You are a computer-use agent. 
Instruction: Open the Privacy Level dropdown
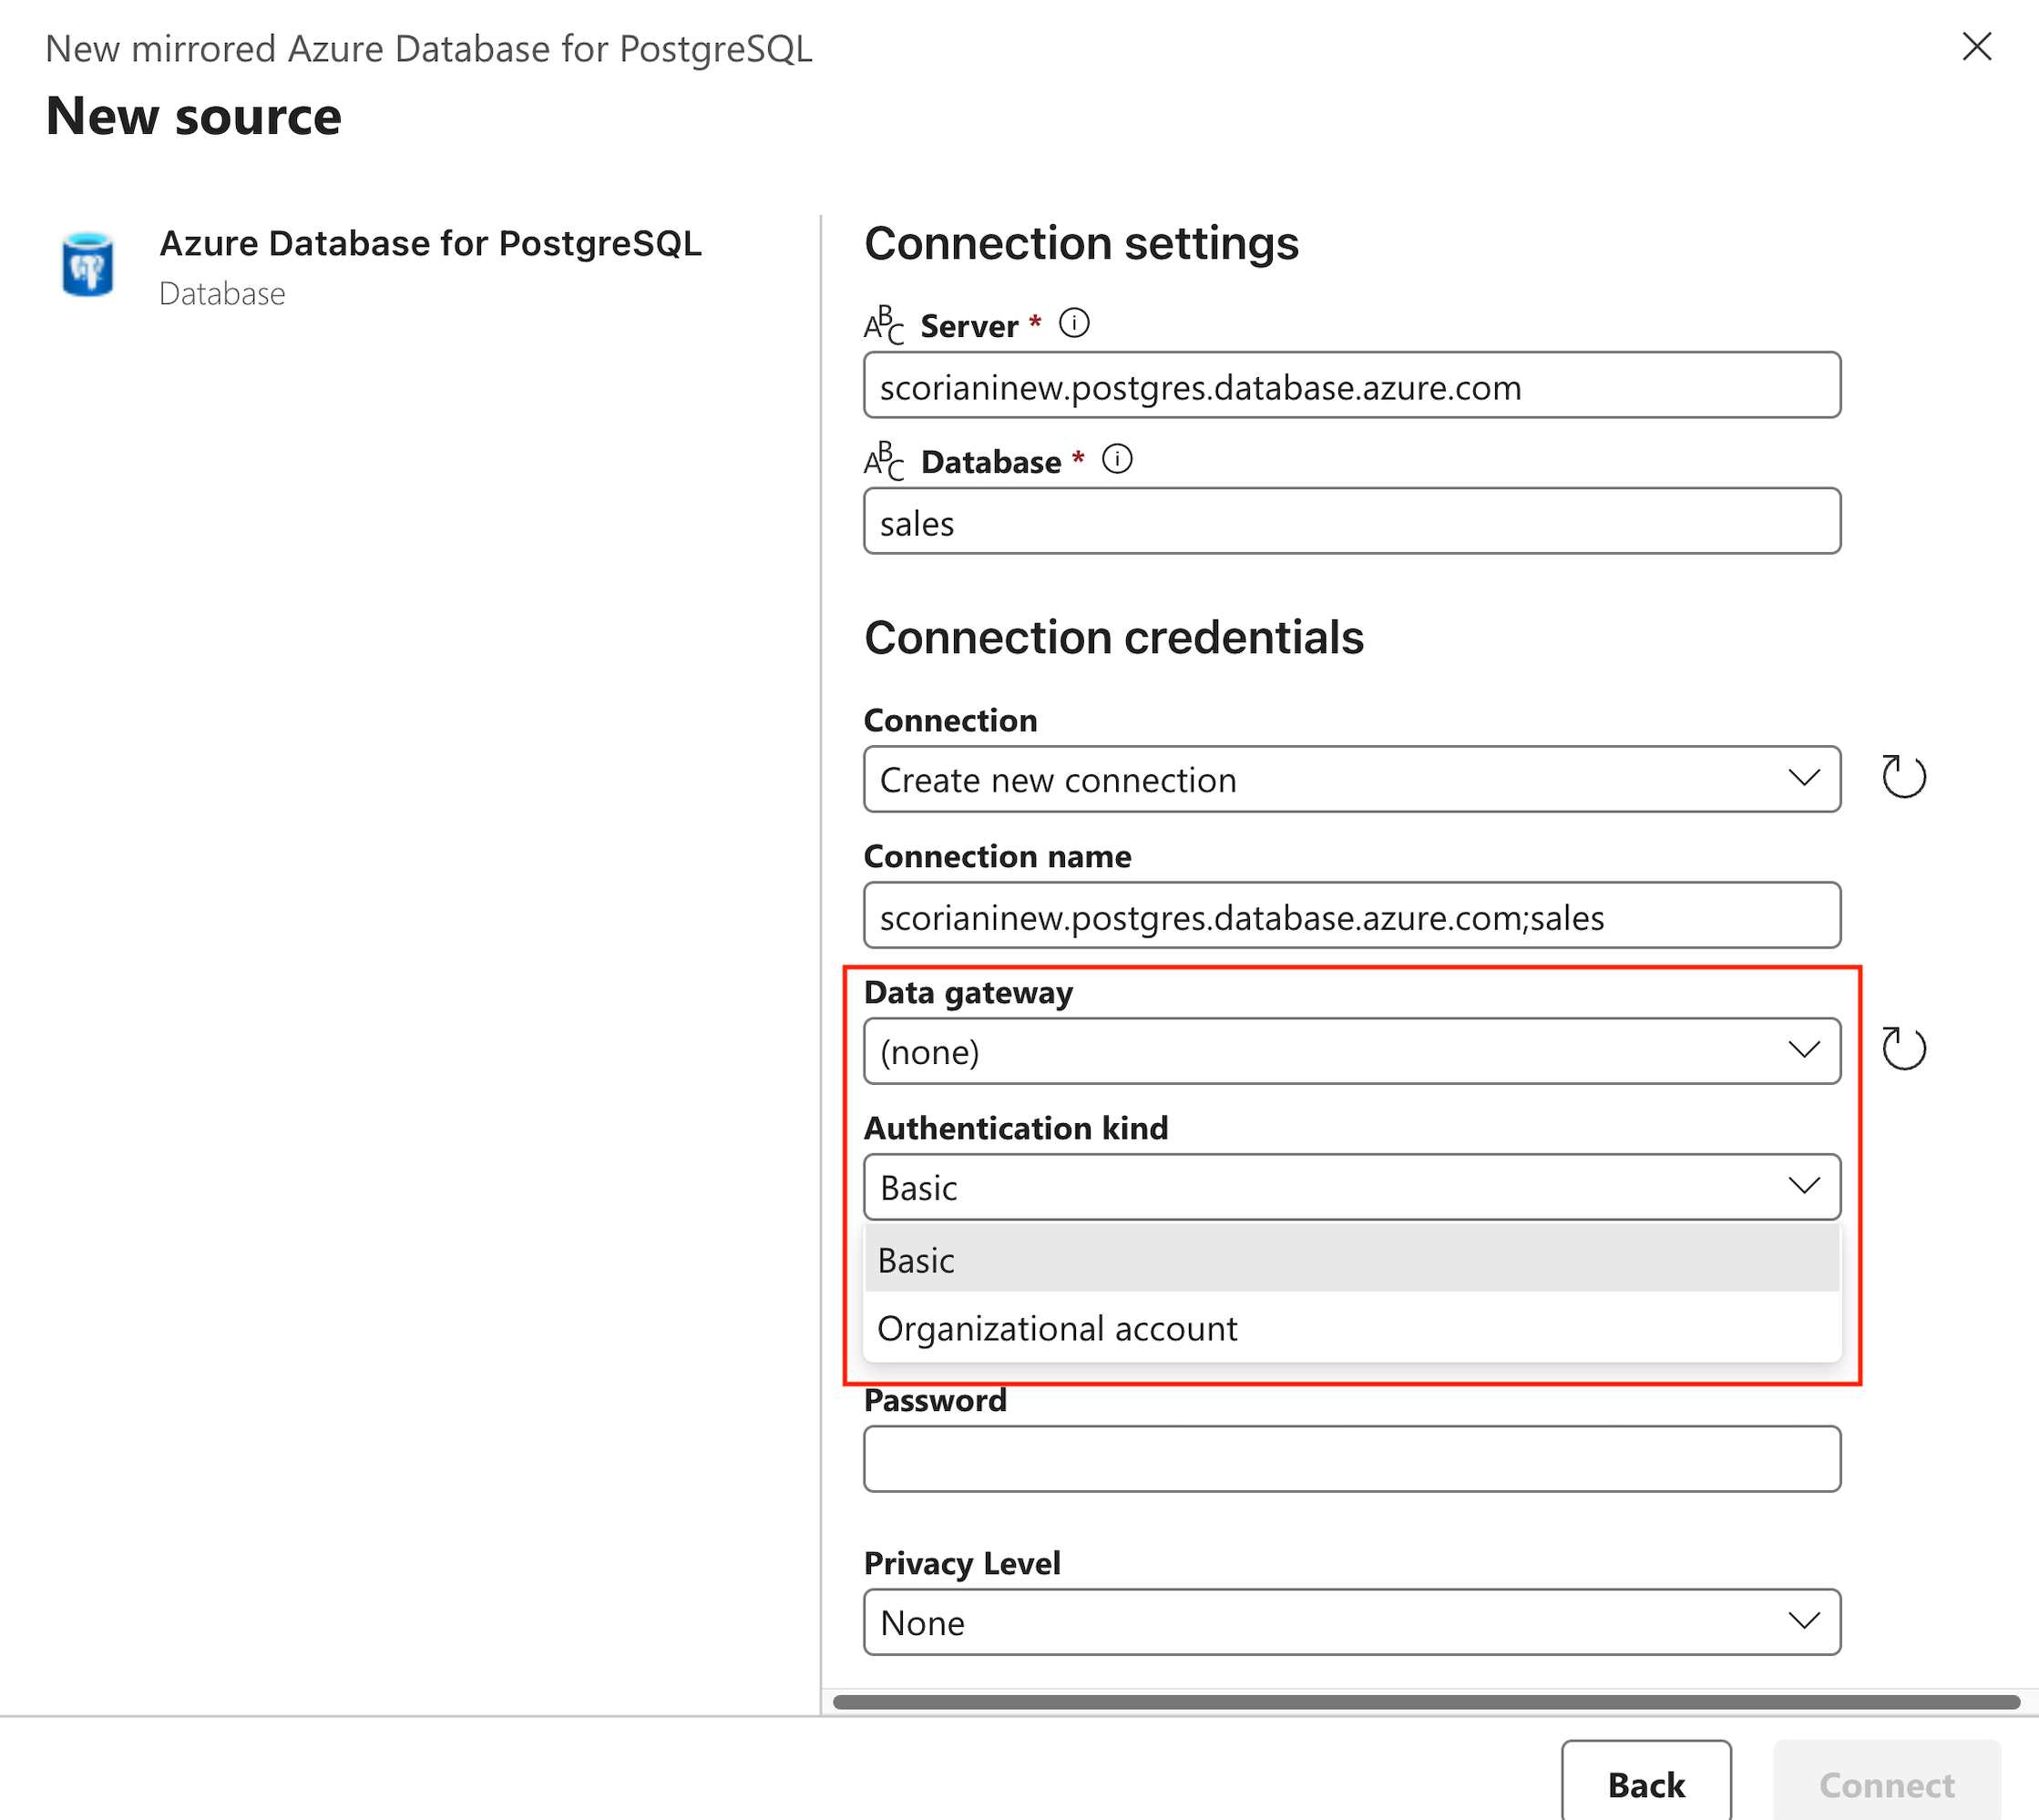click(x=1351, y=1622)
